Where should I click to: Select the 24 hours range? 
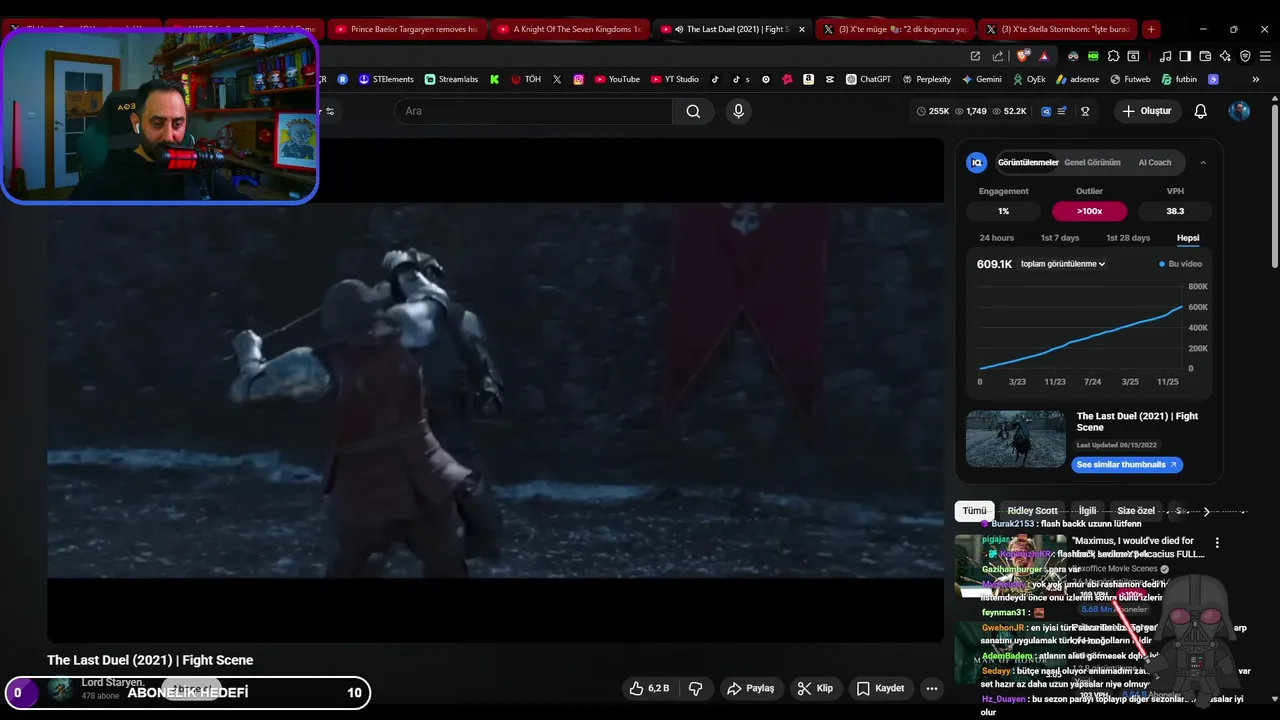997,238
